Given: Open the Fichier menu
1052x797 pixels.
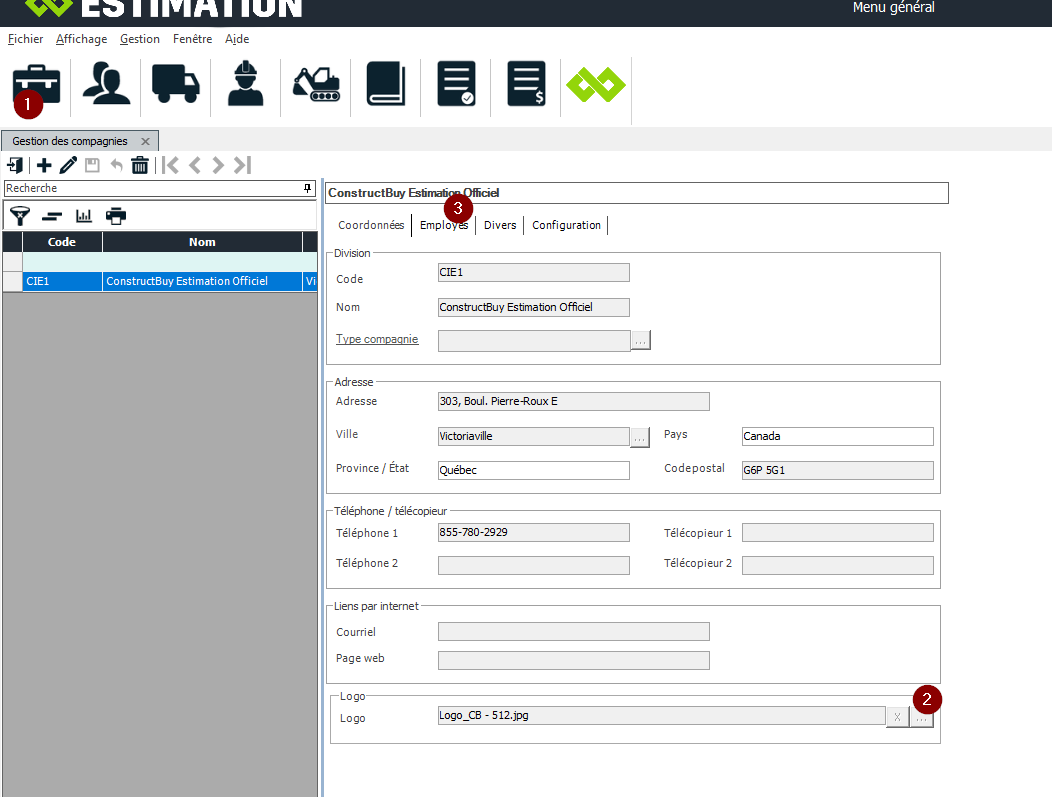Looking at the screenshot, I should (x=25, y=39).
